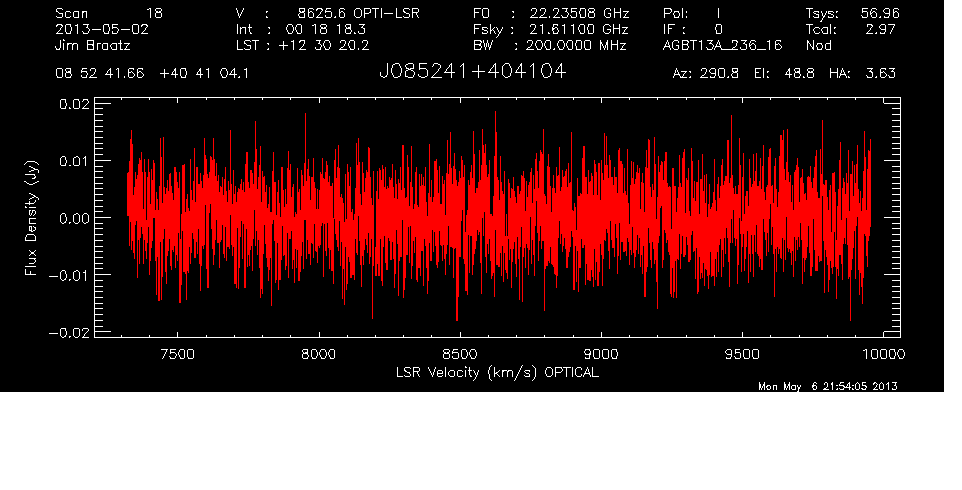The width and height of the screenshot is (962, 490).
Task: Click the Pol: I entry
Action: pyautogui.click(x=692, y=13)
